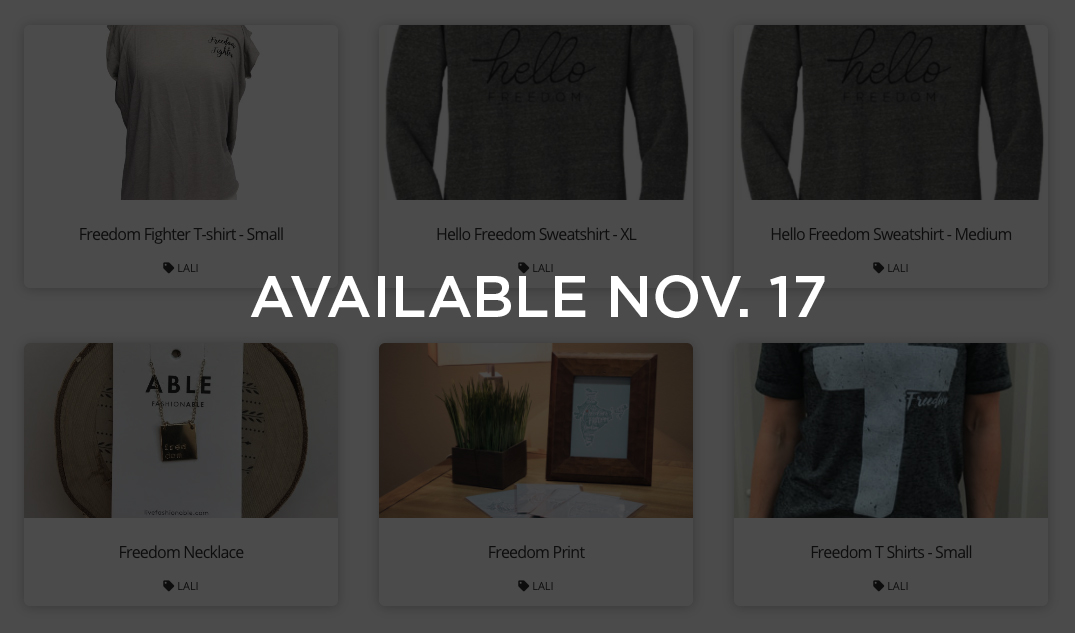Click the tag icon under Freedom T Shirts - Small

pos(878,586)
